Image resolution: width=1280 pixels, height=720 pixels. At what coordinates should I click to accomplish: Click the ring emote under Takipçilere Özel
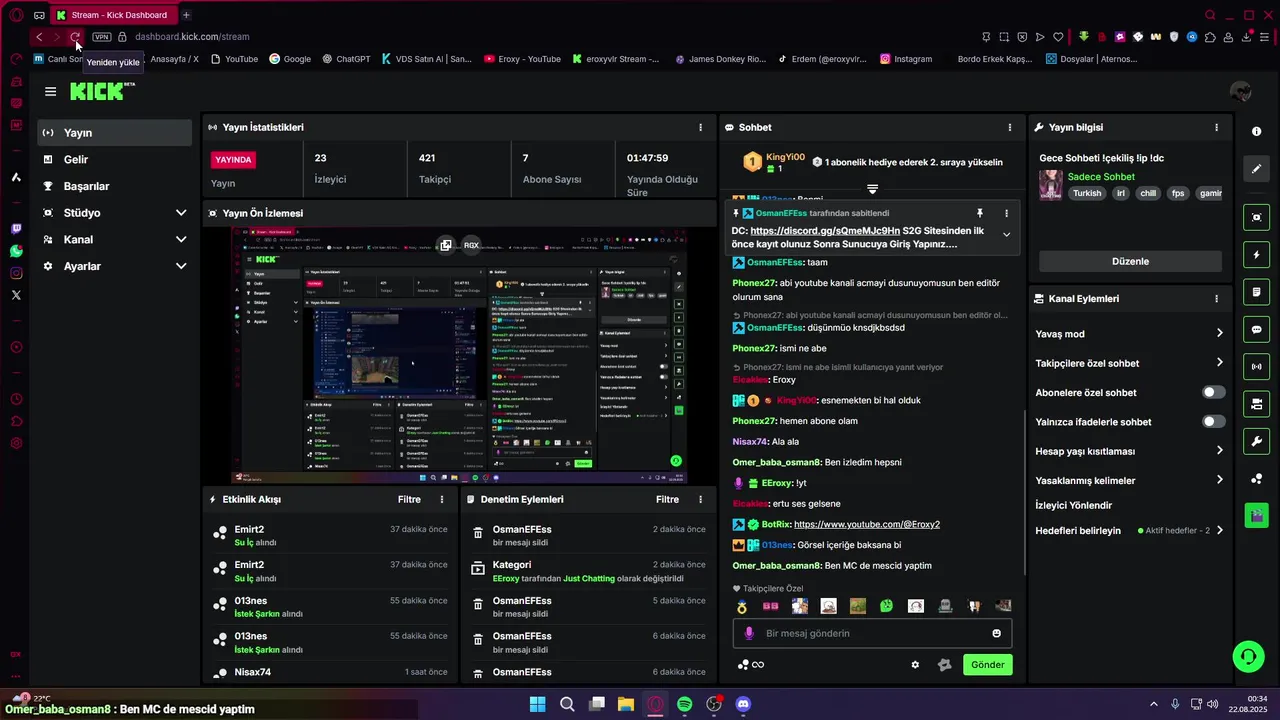(x=742, y=607)
